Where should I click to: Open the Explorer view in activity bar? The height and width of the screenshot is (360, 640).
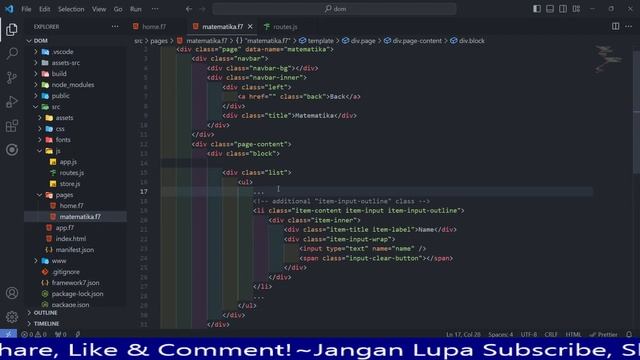[12, 29]
